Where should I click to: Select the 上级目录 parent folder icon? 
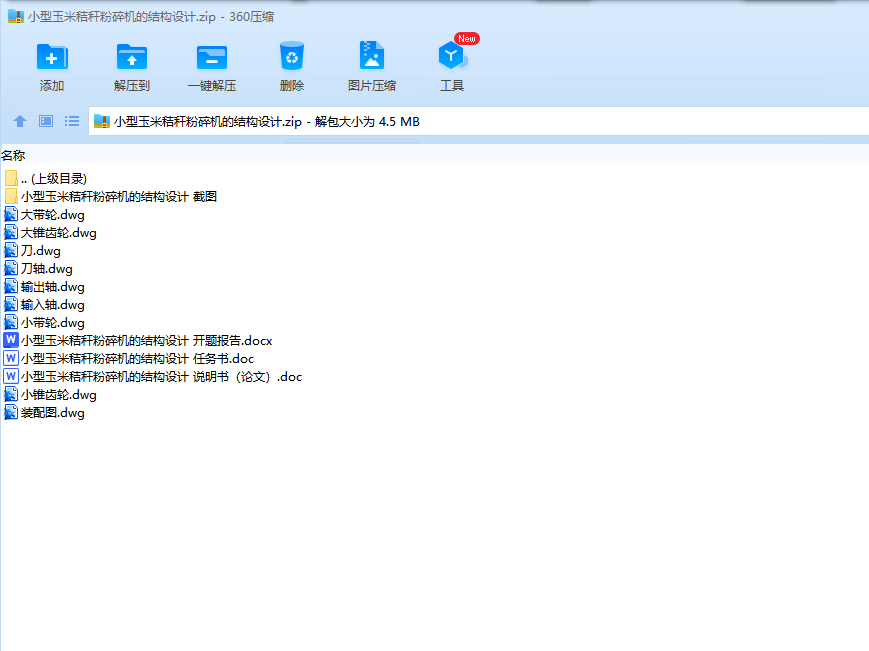(x=11, y=178)
